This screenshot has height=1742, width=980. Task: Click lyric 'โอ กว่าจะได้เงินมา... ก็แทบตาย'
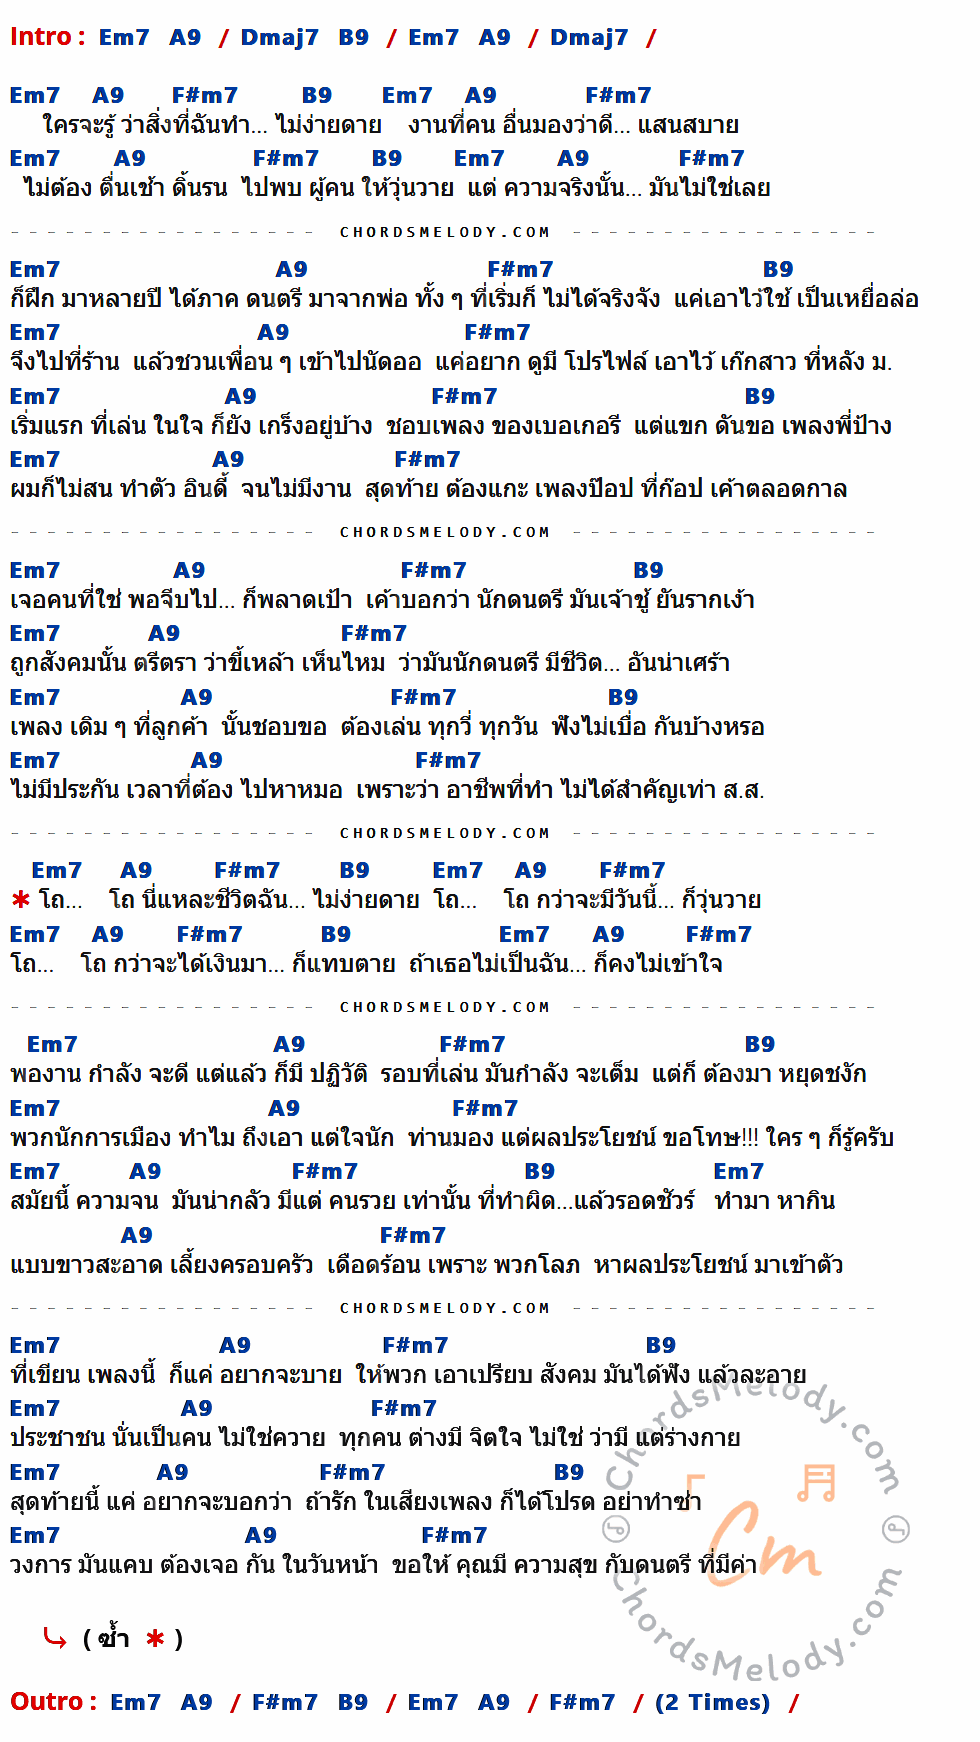(238, 965)
